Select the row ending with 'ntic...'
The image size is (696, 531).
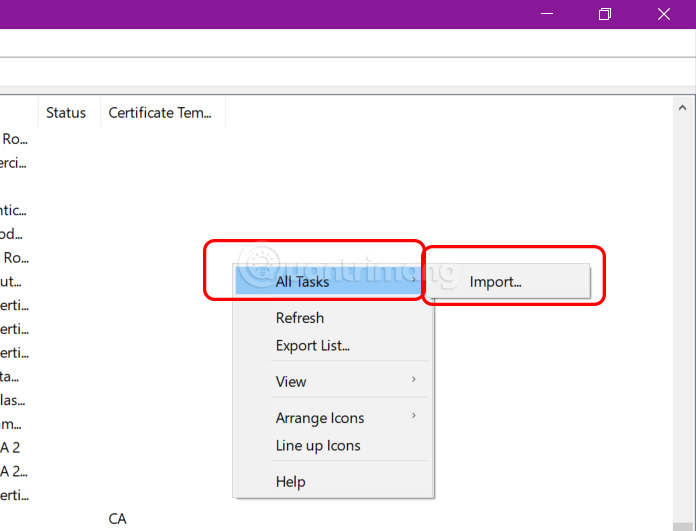click(x=13, y=210)
